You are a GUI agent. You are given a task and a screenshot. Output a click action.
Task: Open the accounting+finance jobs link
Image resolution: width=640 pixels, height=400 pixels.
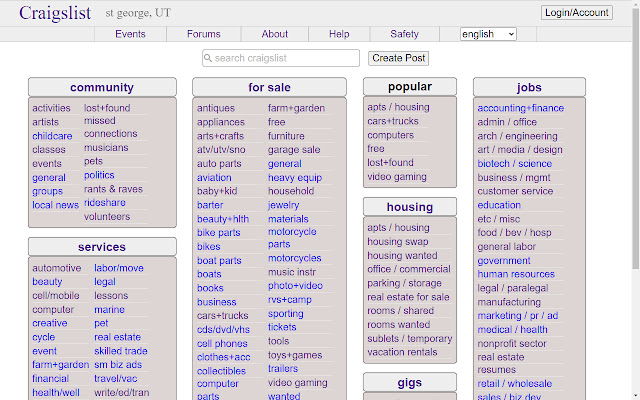pyautogui.click(x=520, y=108)
